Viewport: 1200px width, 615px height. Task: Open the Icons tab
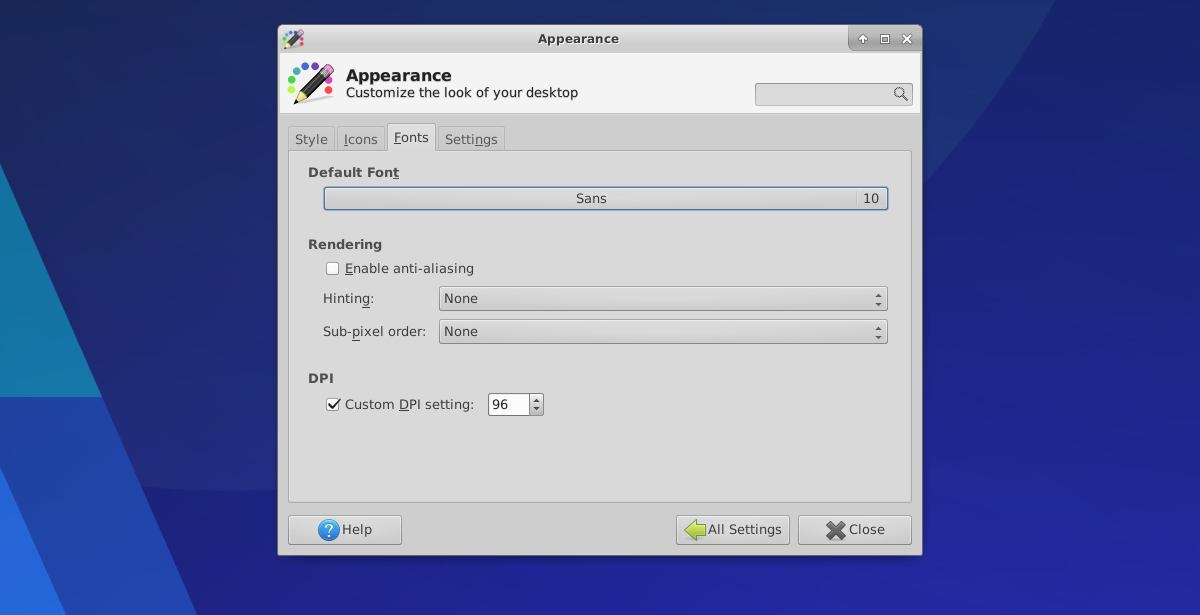point(361,139)
